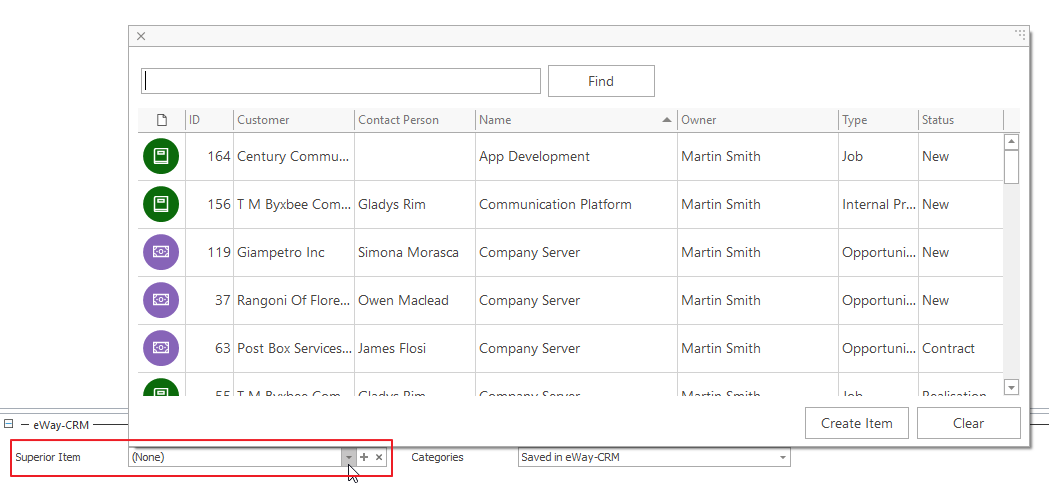
Task: Select the Communication Platform name cell
Action: (x=576, y=204)
